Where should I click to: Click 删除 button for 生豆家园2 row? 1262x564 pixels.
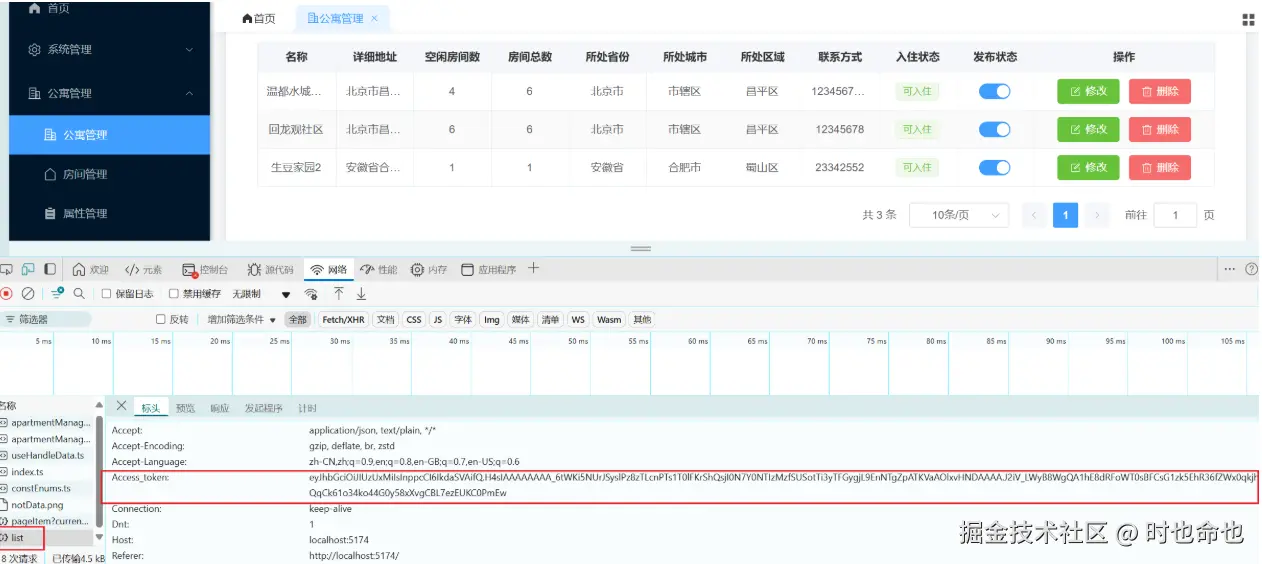tap(1160, 167)
